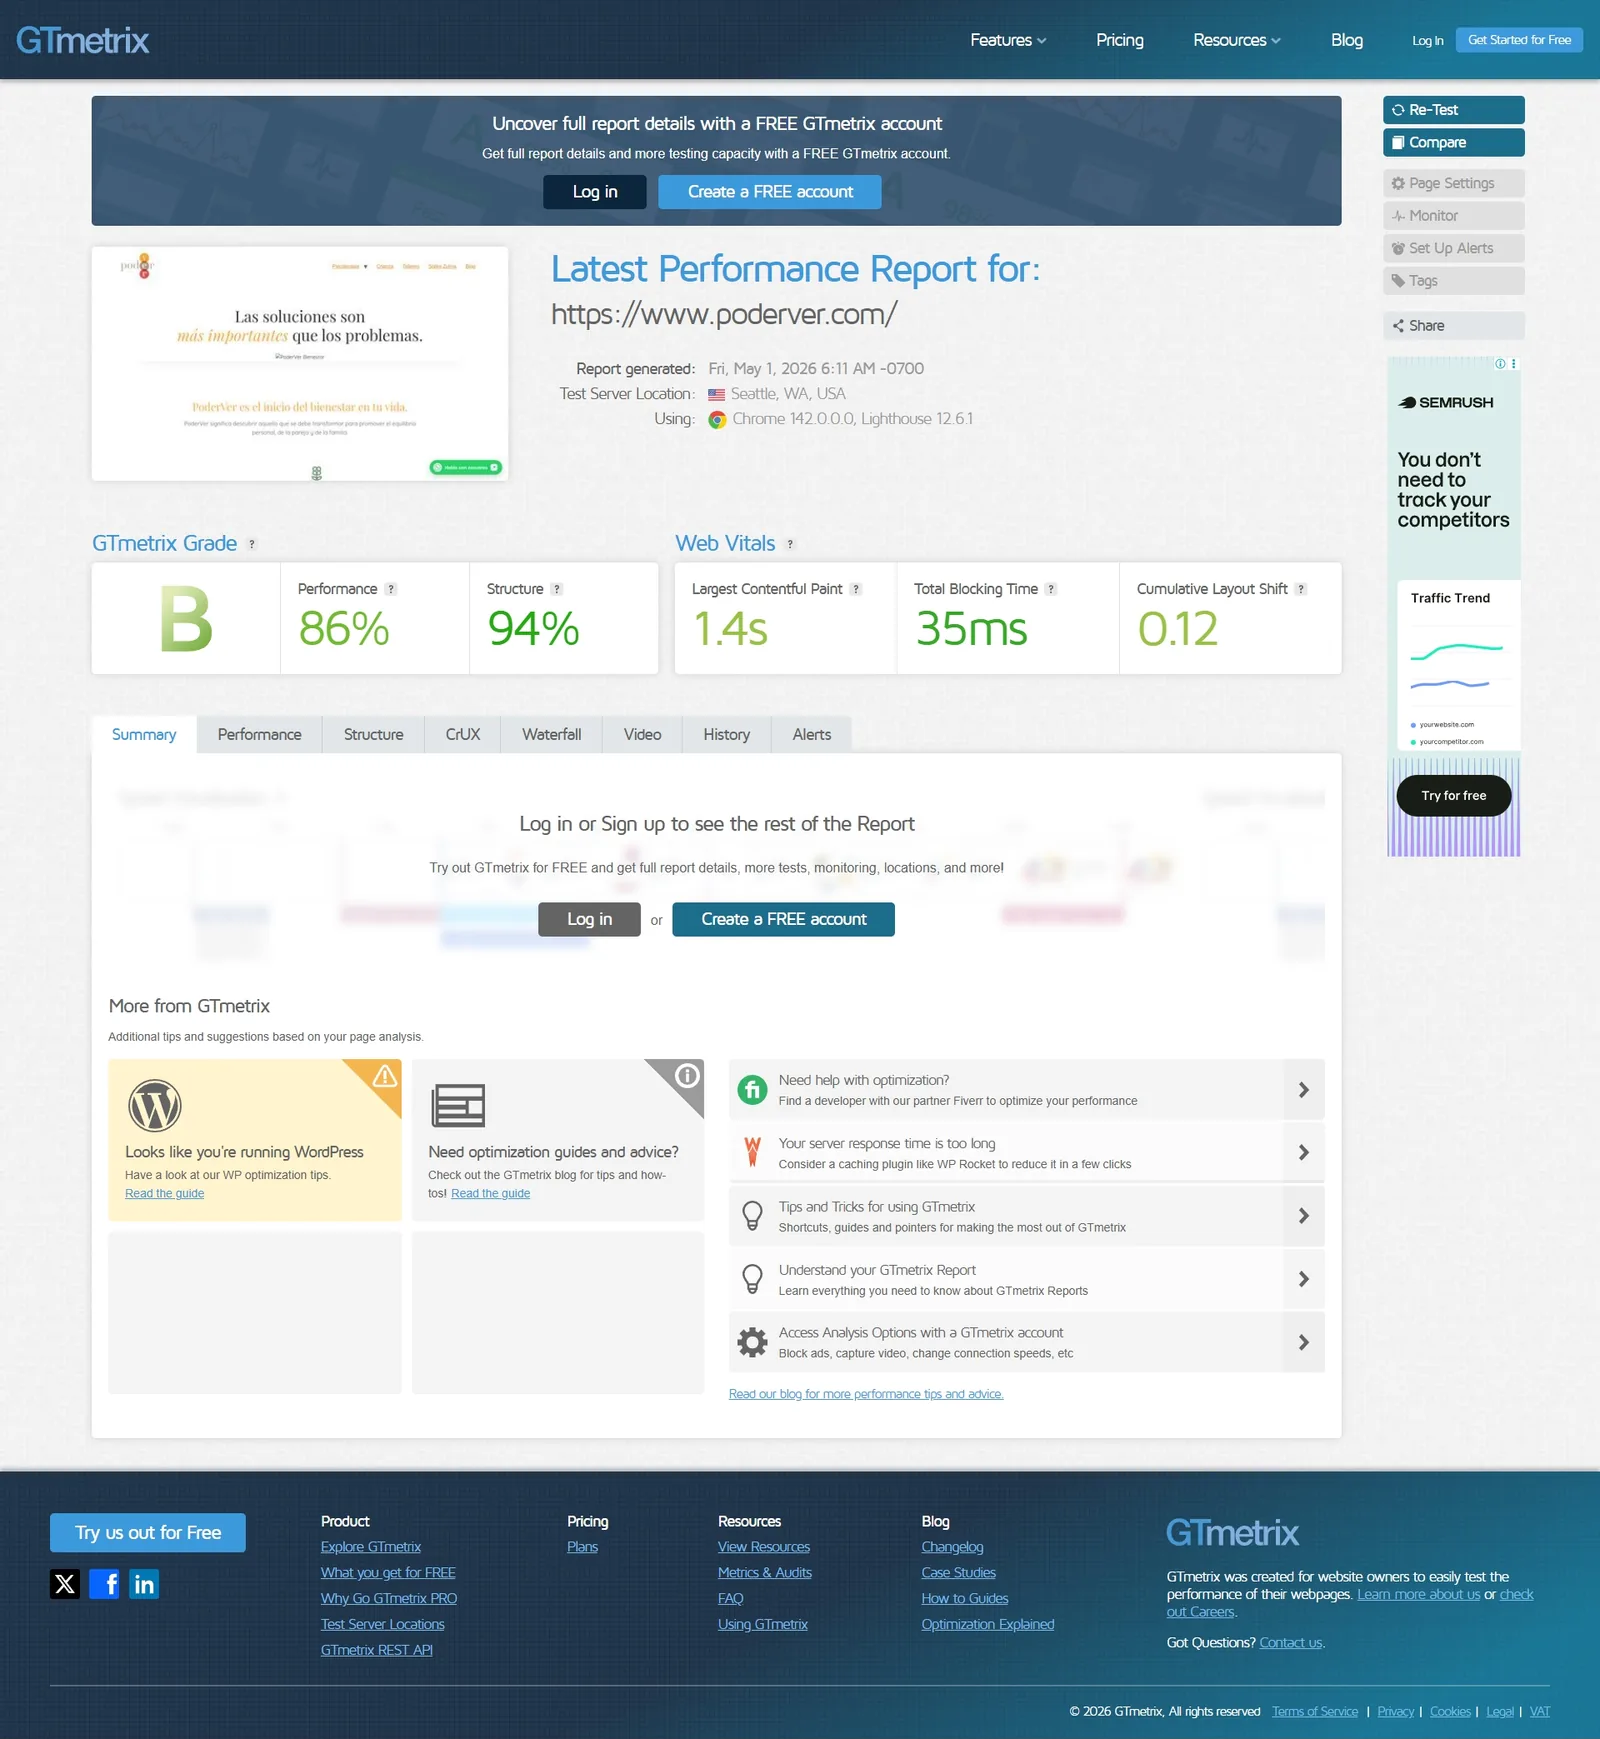Click Log in button in banner
Image resolution: width=1600 pixels, height=1739 pixels.
(595, 192)
